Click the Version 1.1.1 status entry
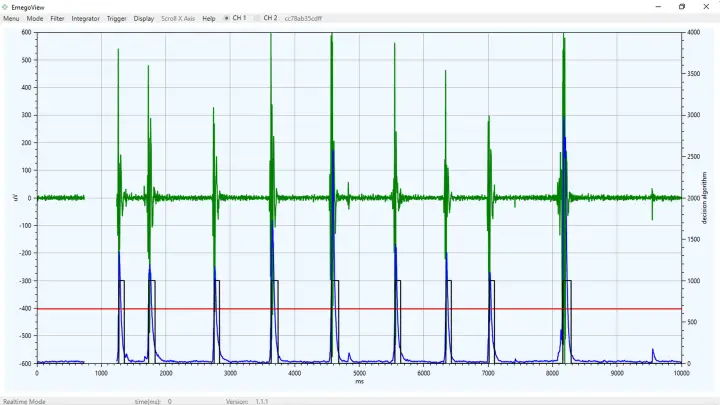The width and height of the screenshot is (720, 405). (247, 401)
